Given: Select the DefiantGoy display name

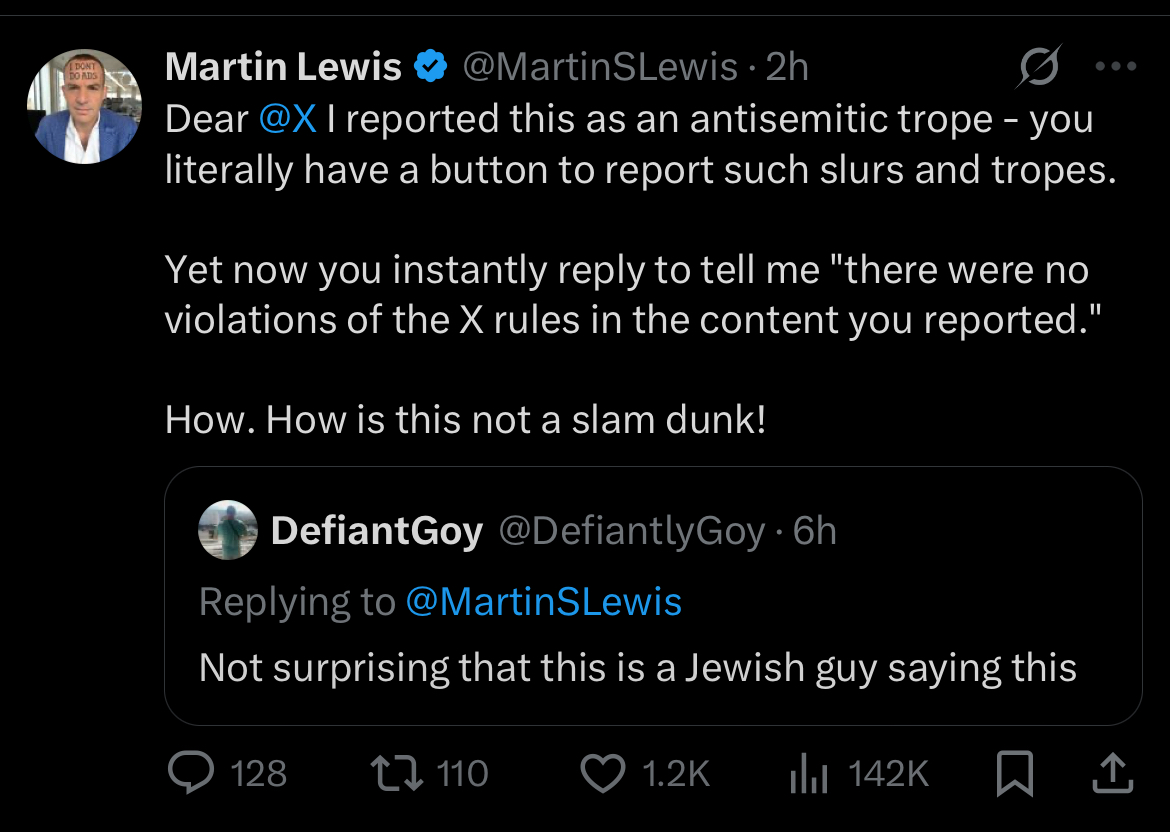Looking at the screenshot, I should coord(376,531).
